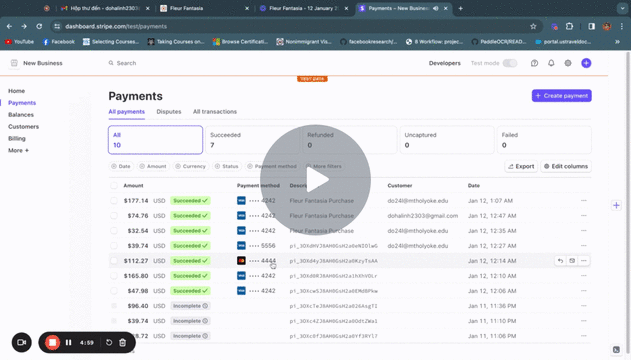Click the help question mark icon

[534, 63]
